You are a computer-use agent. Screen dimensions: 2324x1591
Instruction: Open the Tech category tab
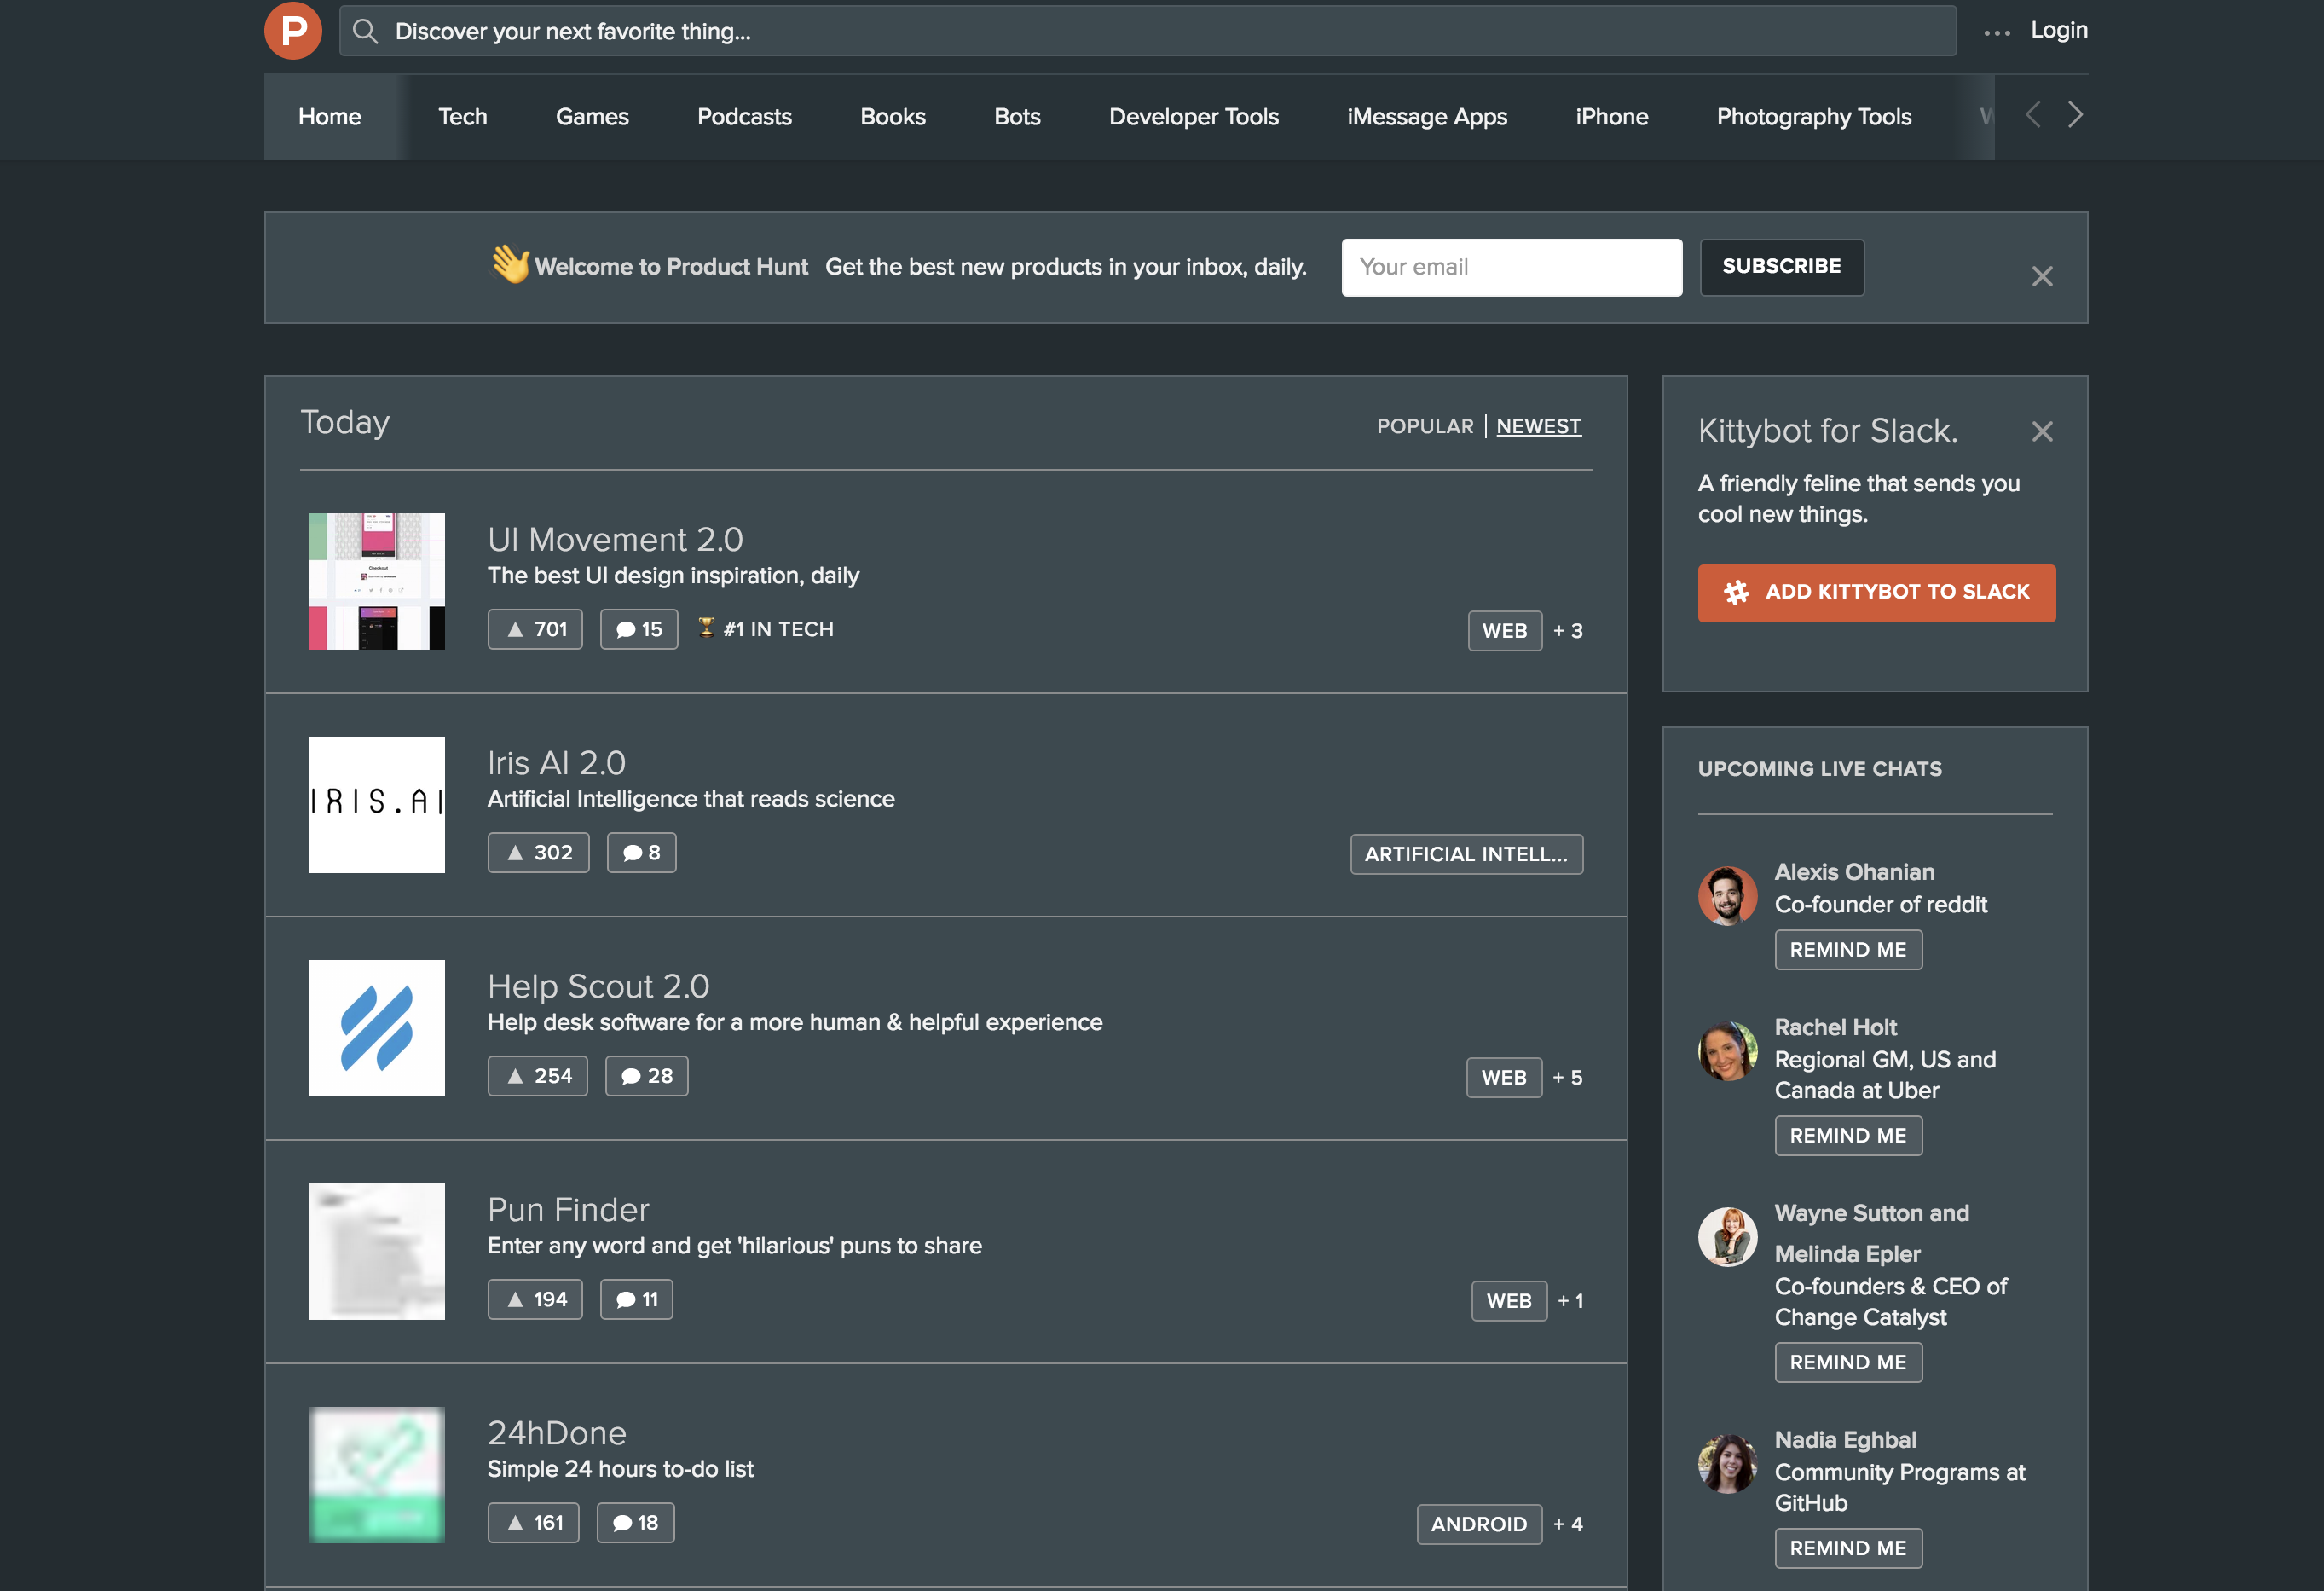[462, 116]
